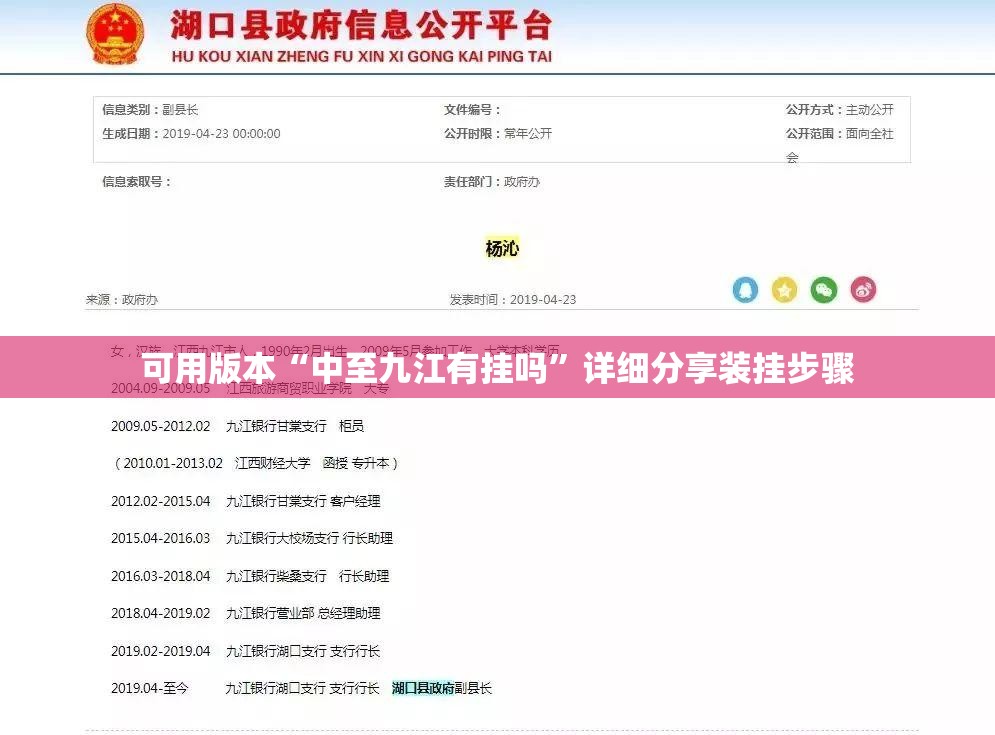This screenshot has width=995, height=735.
Task: Click row 2019.02-2019.04 湖口支行 支行行长
Action: [x=246, y=651]
